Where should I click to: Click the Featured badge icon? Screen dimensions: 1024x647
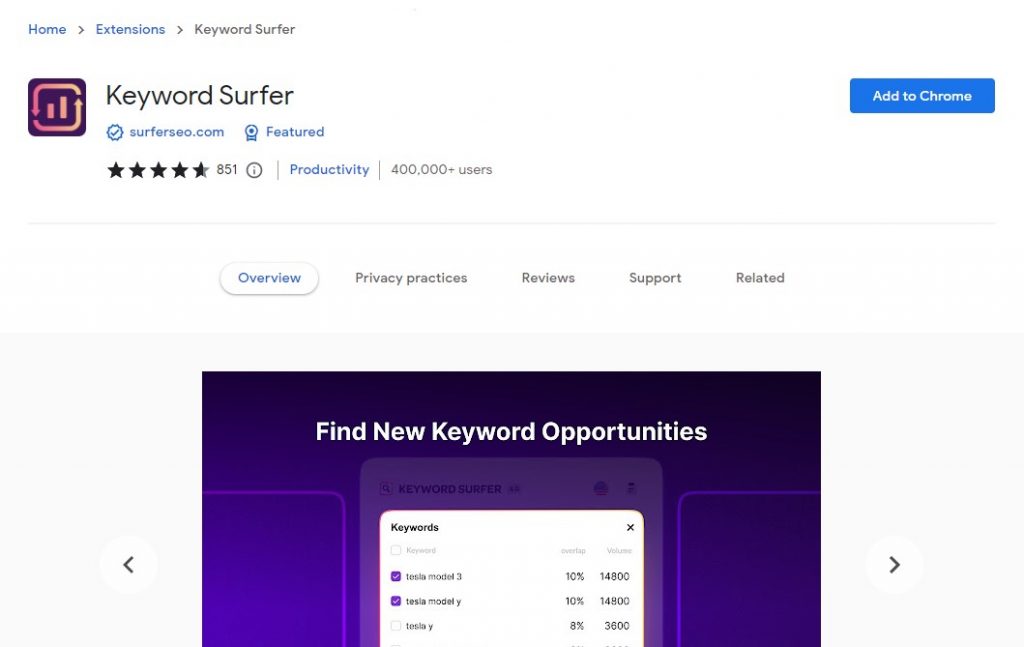pyautogui.click(x=251, y=132)
